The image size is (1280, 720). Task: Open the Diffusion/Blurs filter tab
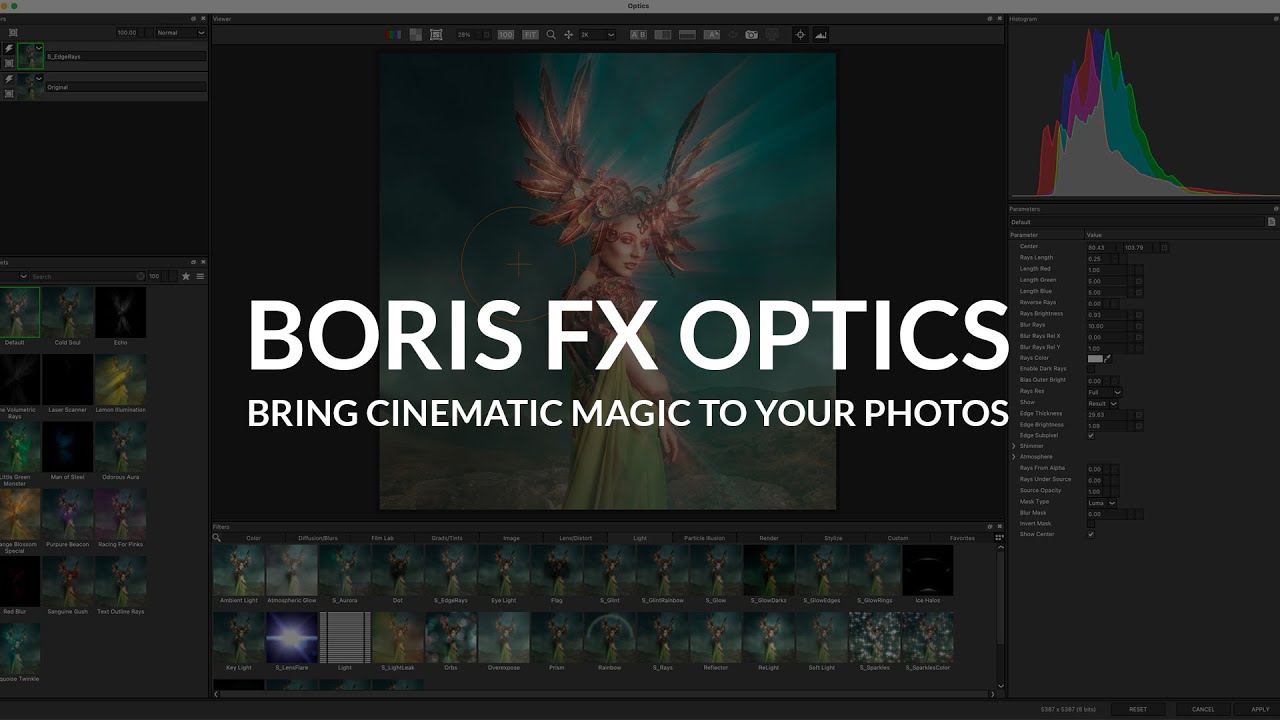point(318,538)
